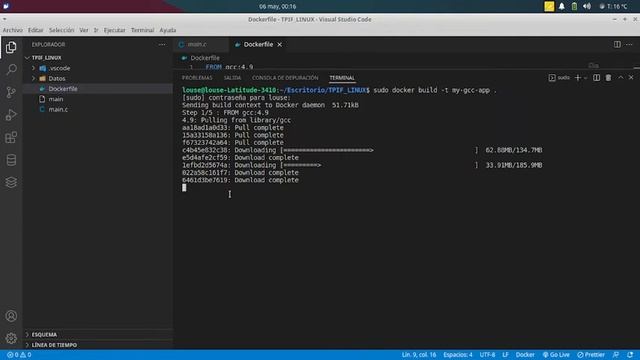Switch to the SALIDA panel tab
640x360 pixels.
tap(233, 78)
